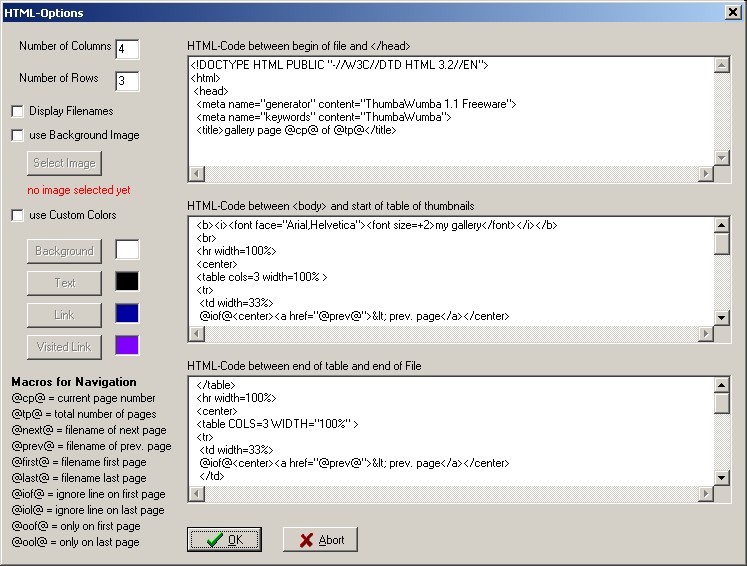Select the purple Visited Link color swatch
This screenshot has height=566, width=747.
coord(127,346)
